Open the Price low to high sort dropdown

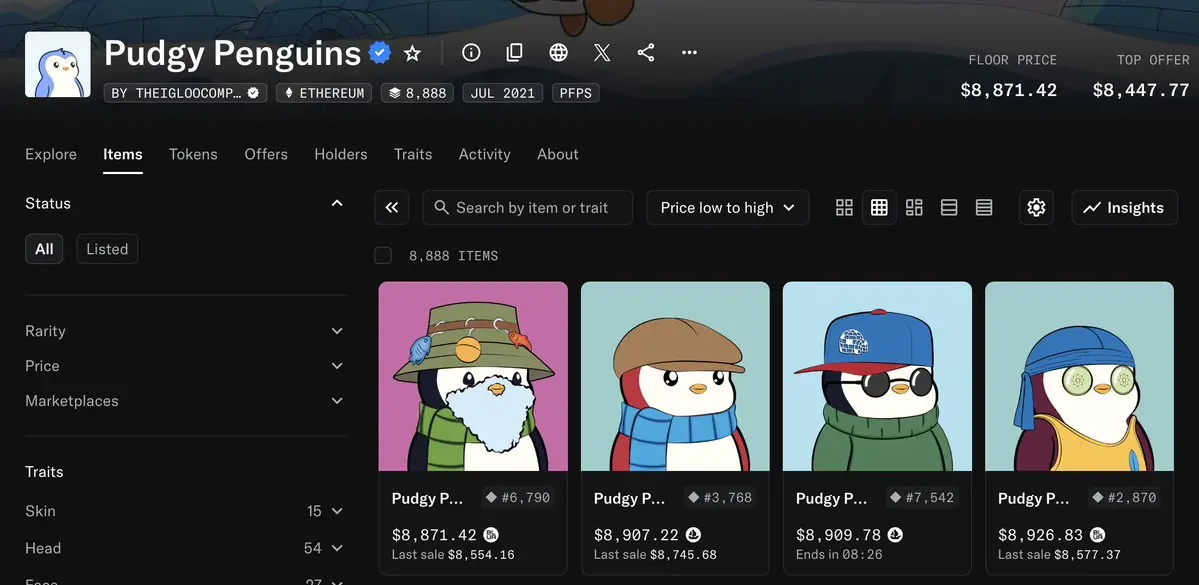click(x=727, y=207)
